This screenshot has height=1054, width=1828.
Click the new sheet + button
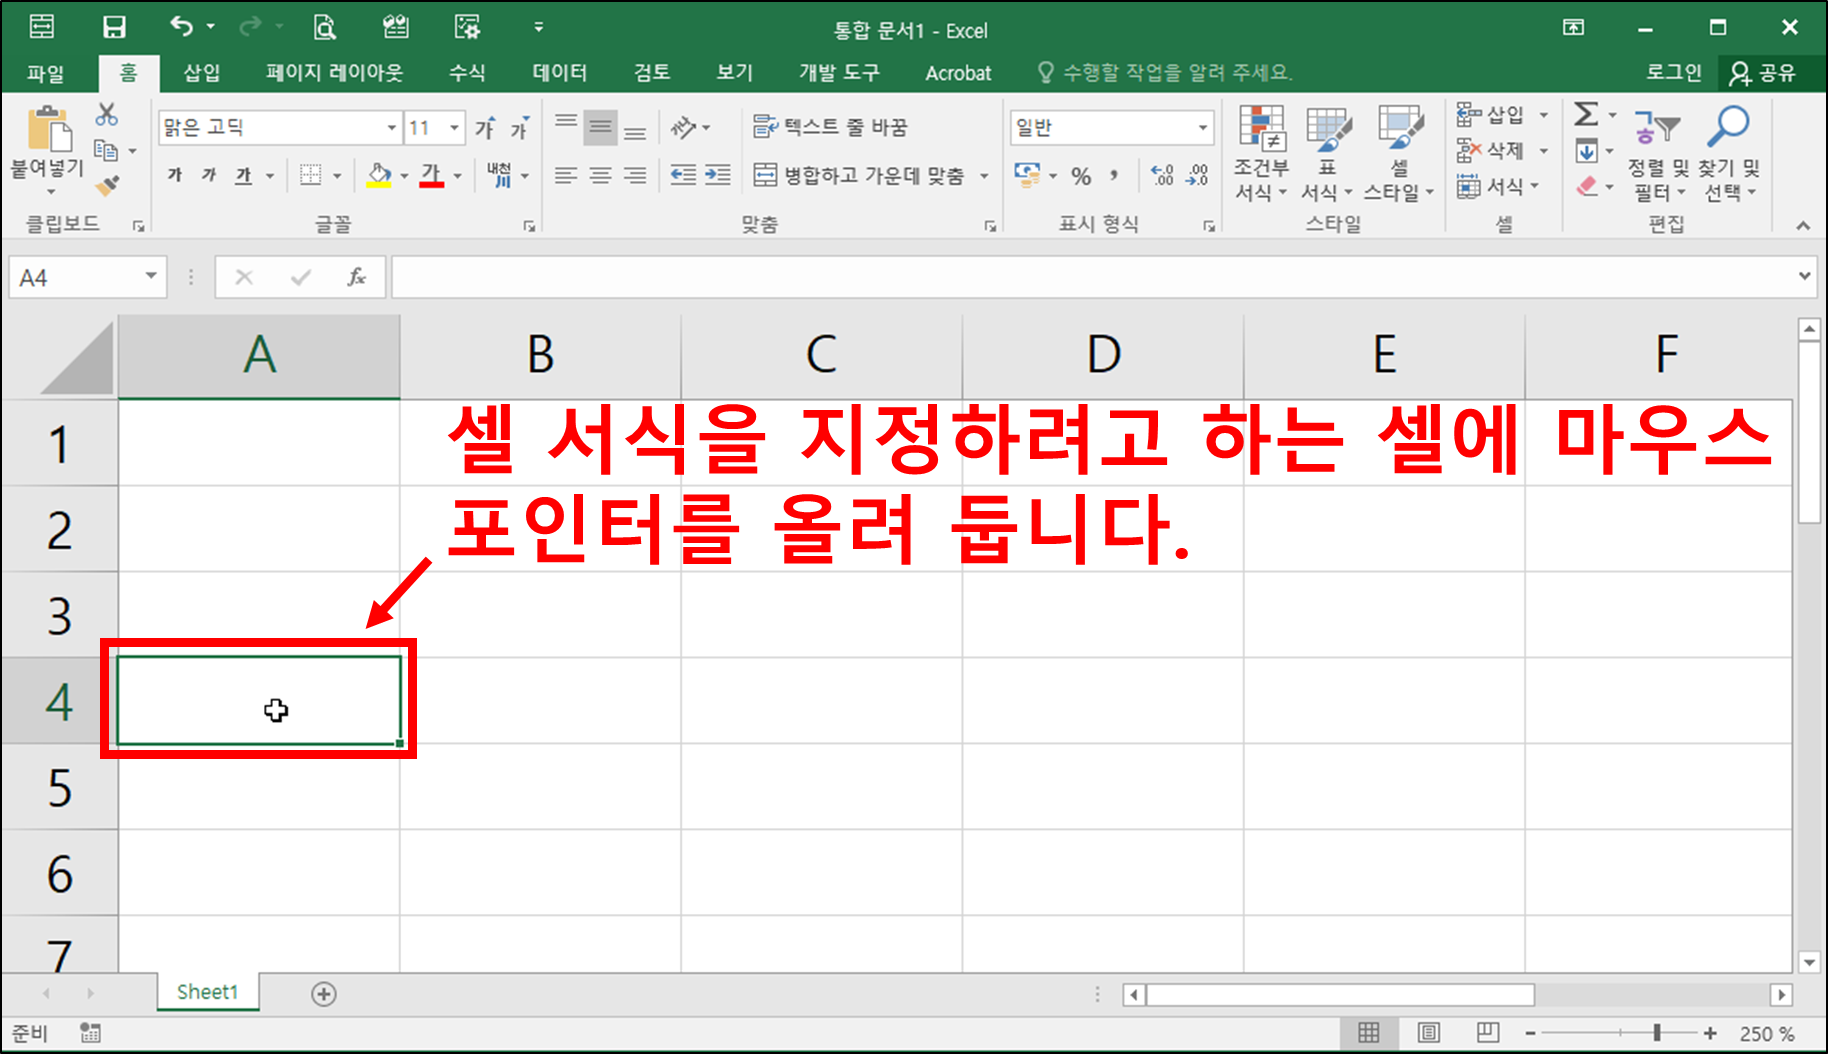322,993
